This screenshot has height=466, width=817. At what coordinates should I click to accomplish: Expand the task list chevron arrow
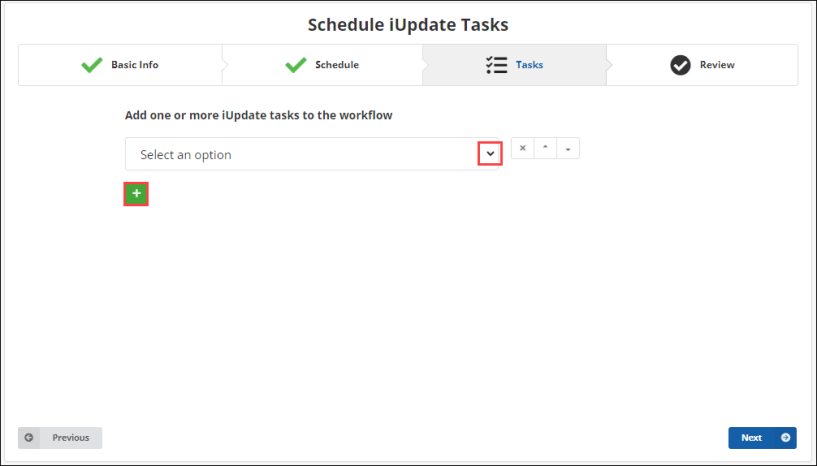coord(490,154)
